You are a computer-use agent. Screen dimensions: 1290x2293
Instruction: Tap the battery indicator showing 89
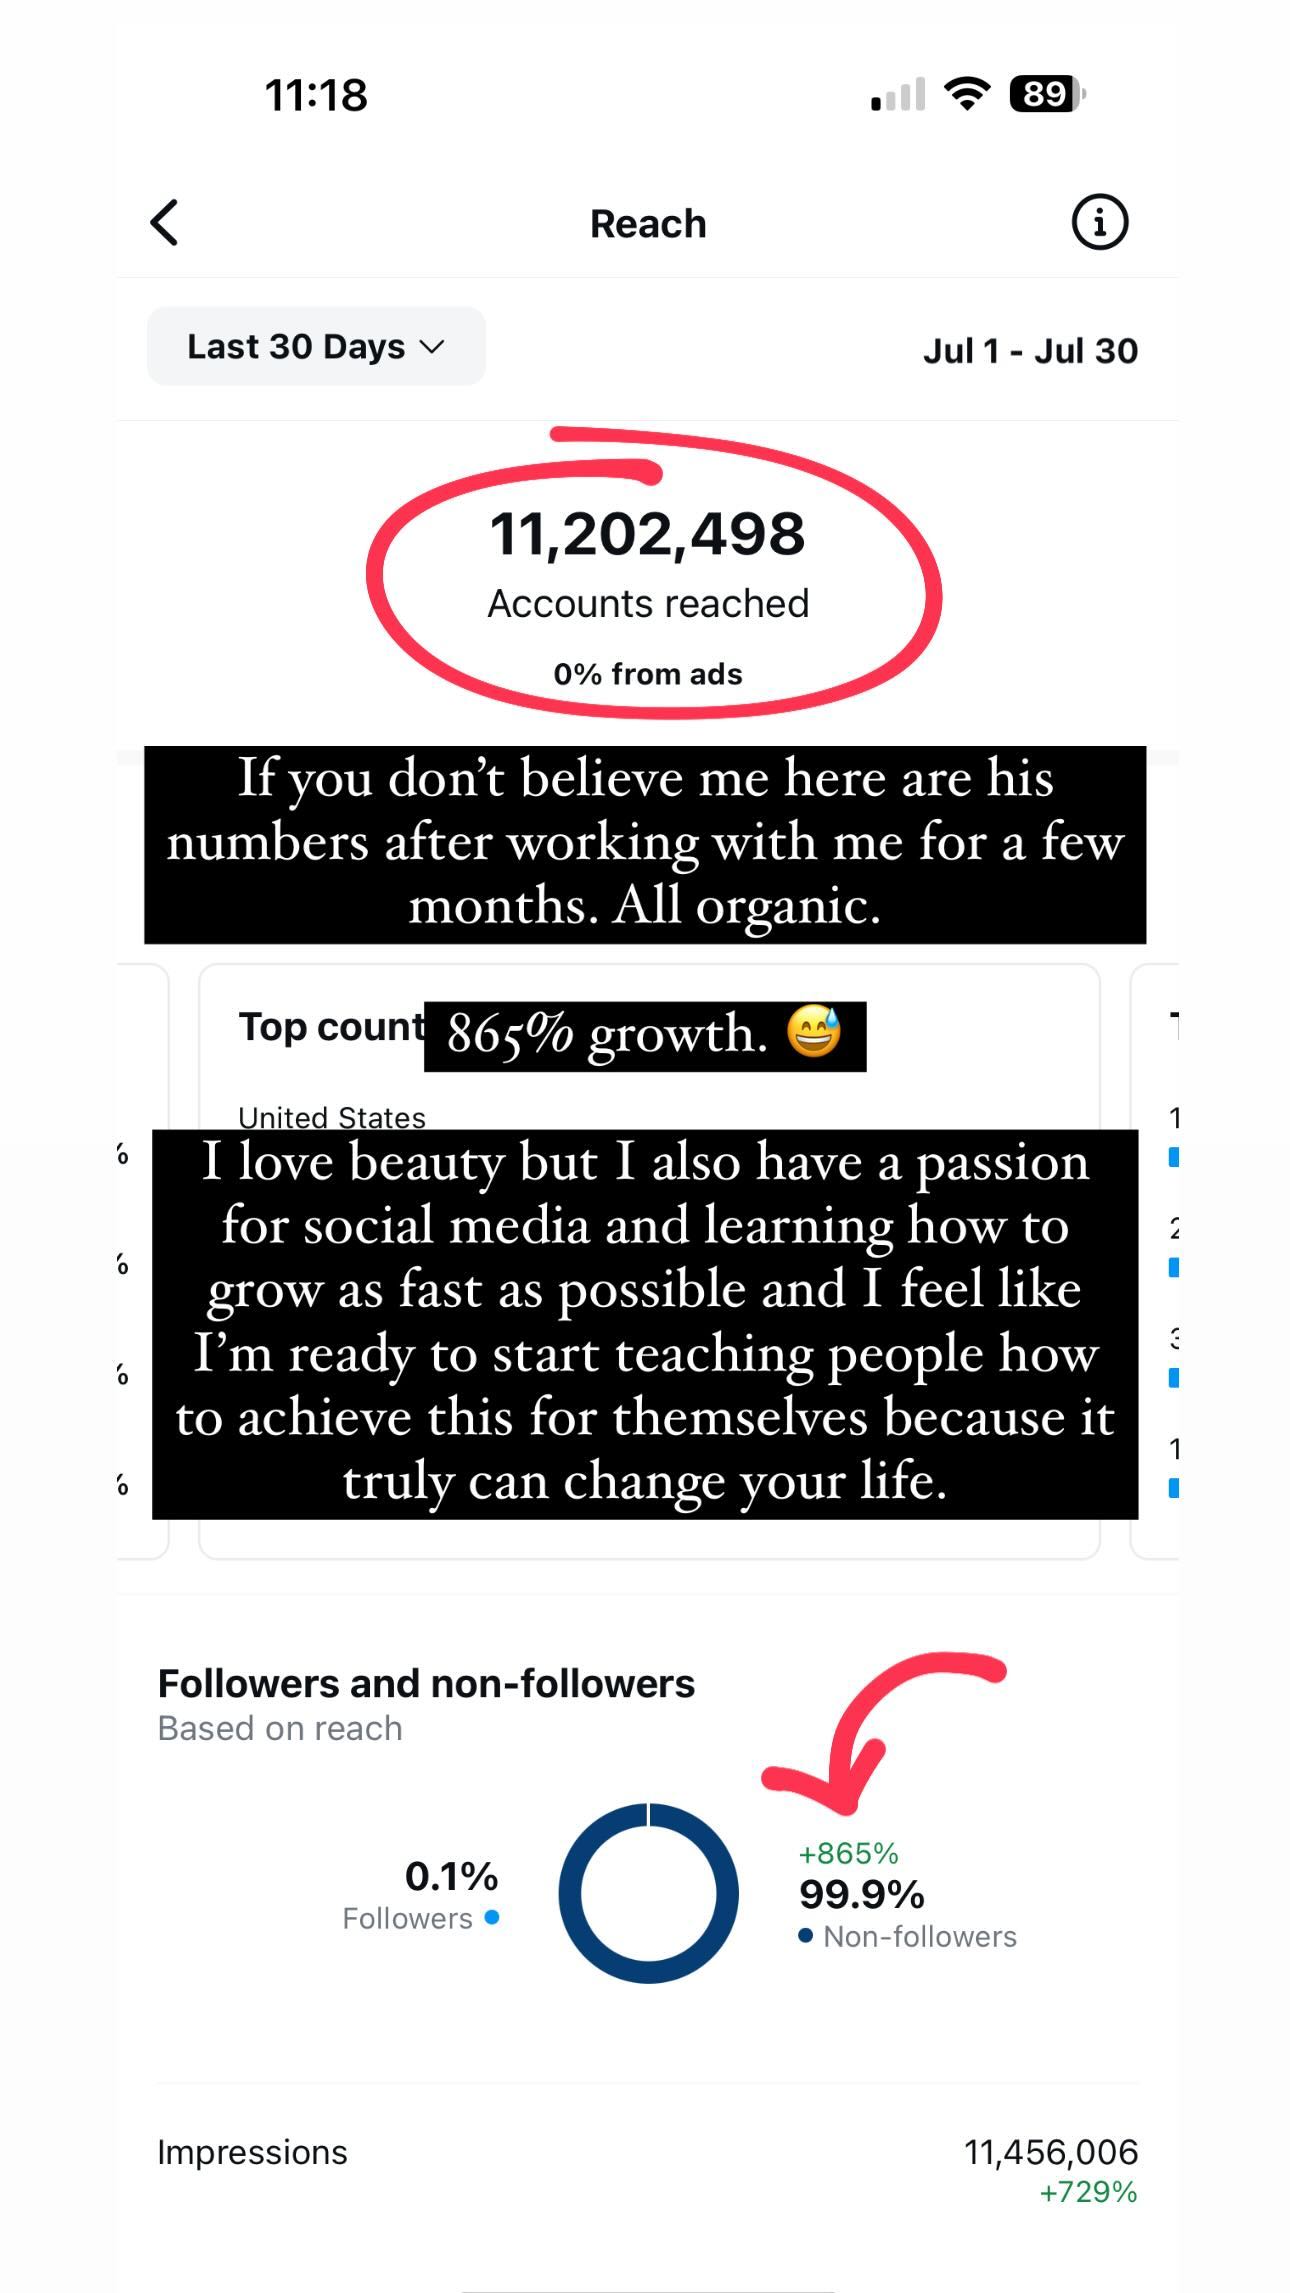[1048, 94]
